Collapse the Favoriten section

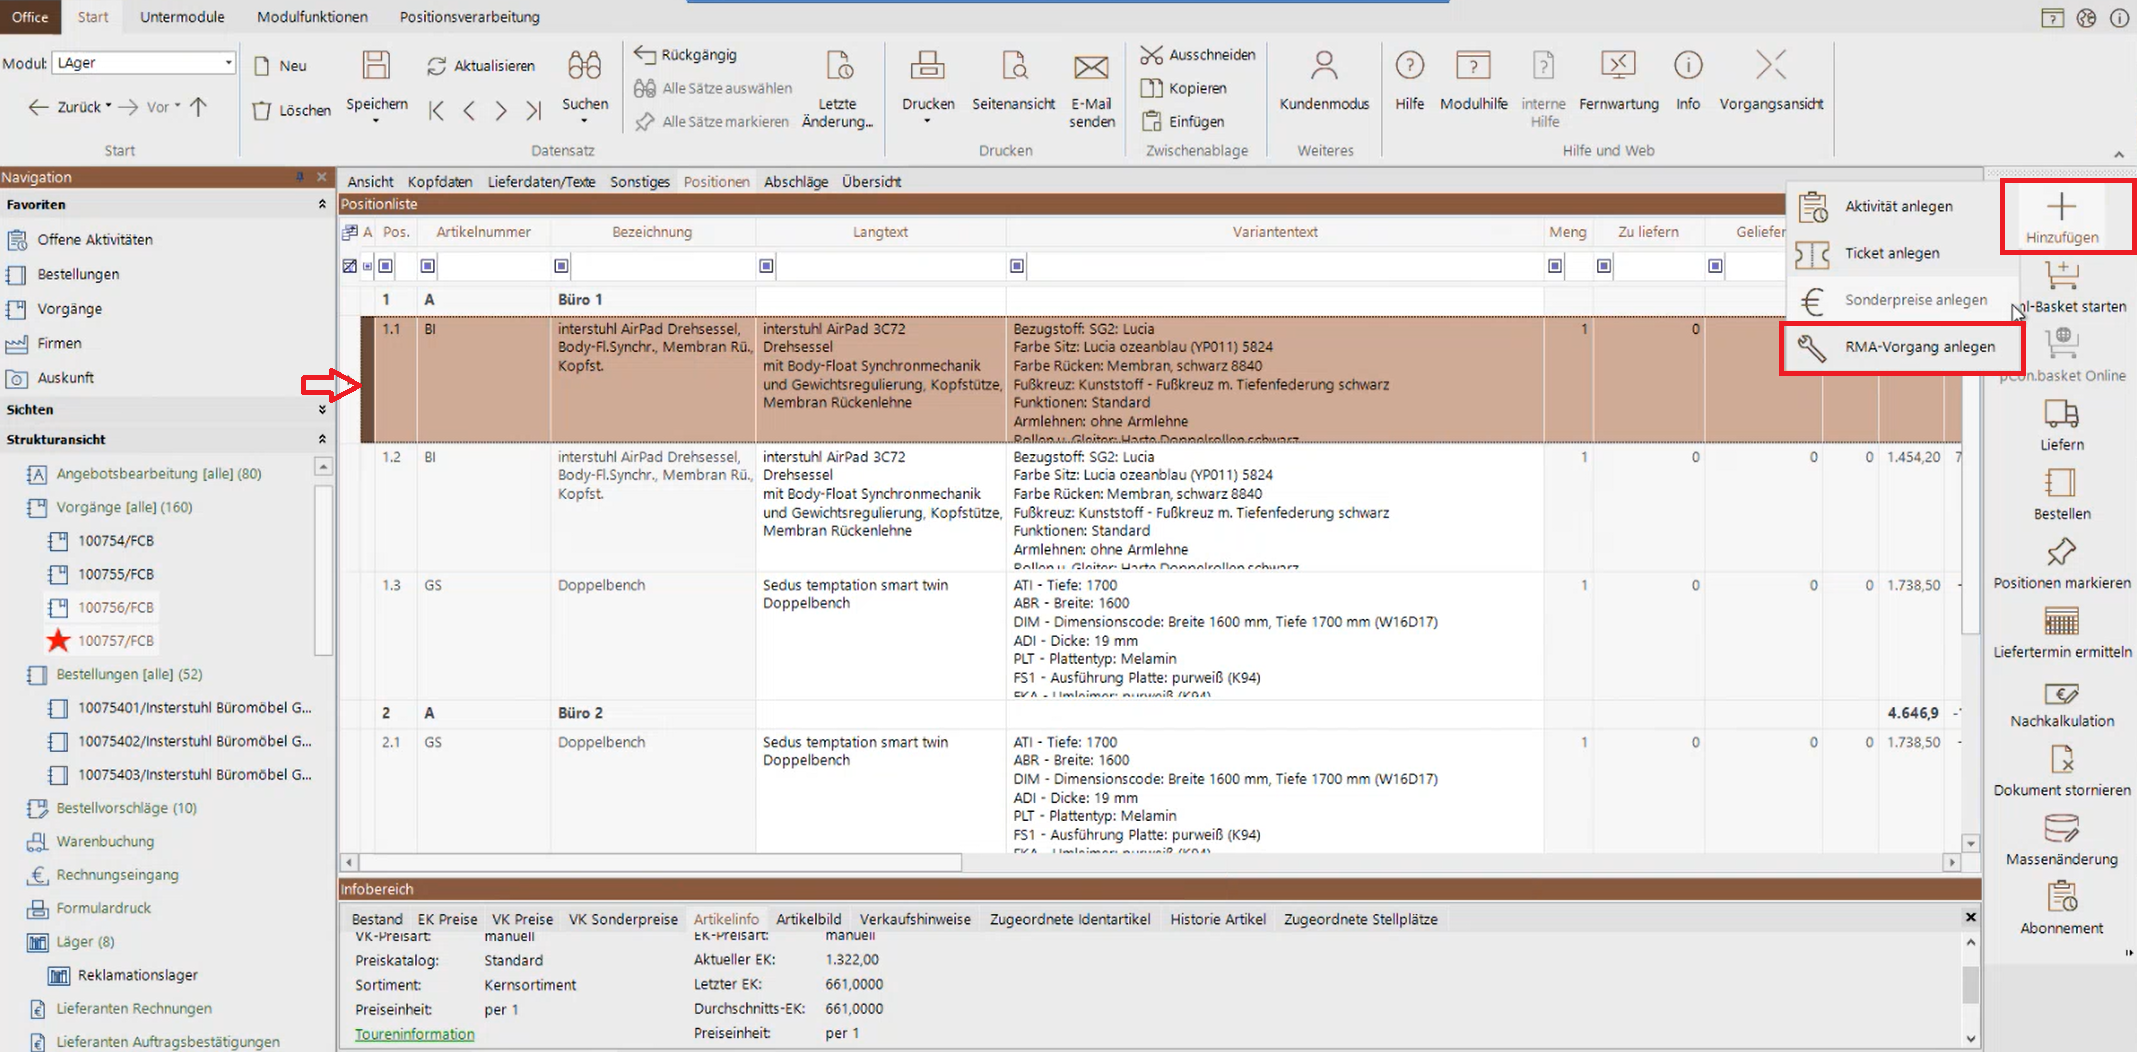point(322,205)
